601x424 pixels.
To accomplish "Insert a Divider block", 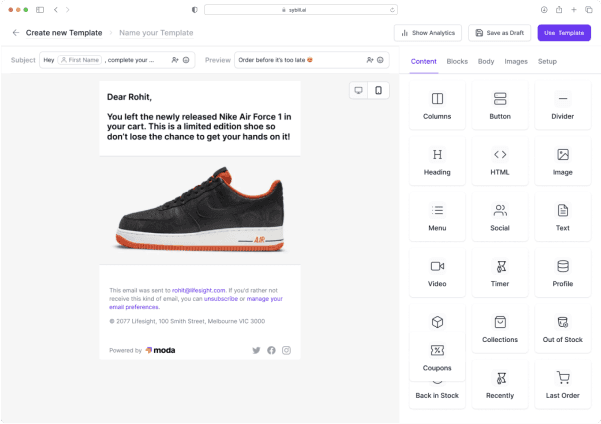I will (x=562, y=105).
